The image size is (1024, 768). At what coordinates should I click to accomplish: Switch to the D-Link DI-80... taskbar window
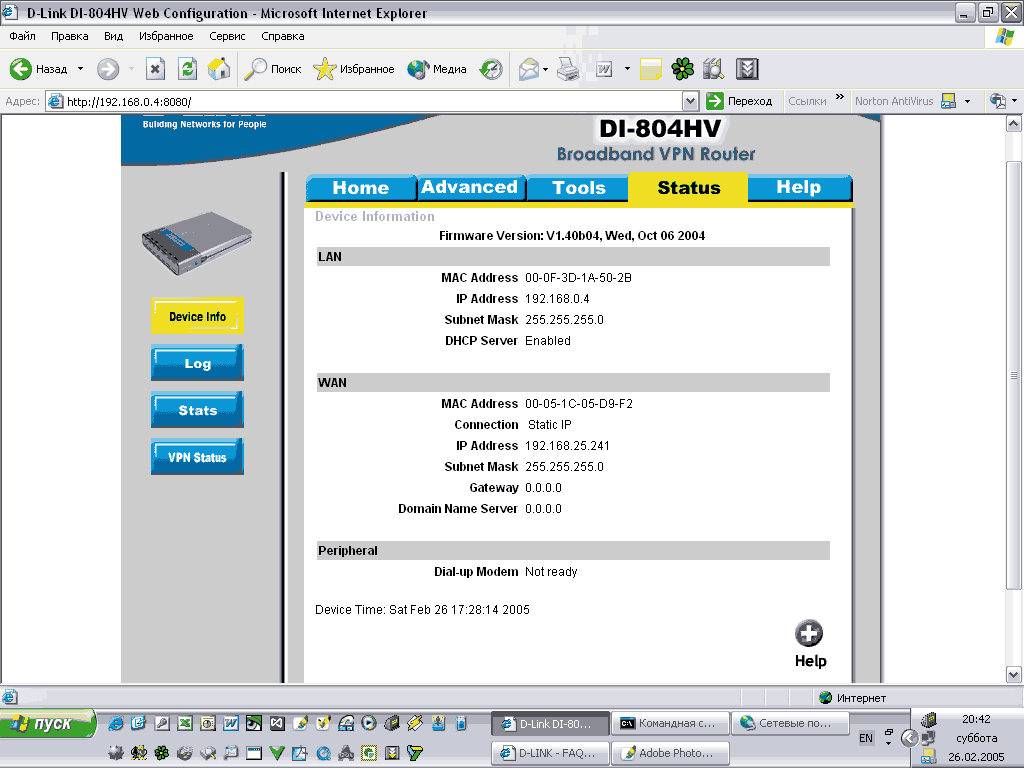[550, 724]
